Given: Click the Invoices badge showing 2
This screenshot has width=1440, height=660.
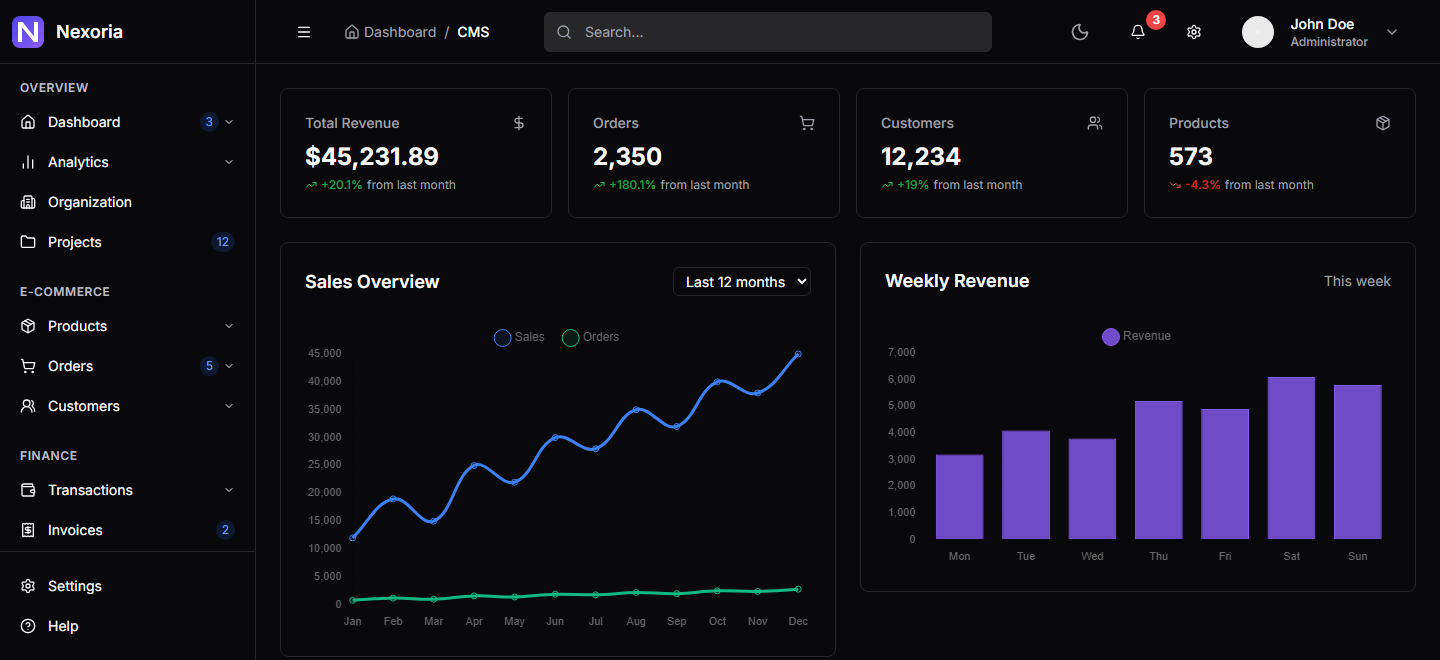Looking at the screenshot, I should click(225, 530).
